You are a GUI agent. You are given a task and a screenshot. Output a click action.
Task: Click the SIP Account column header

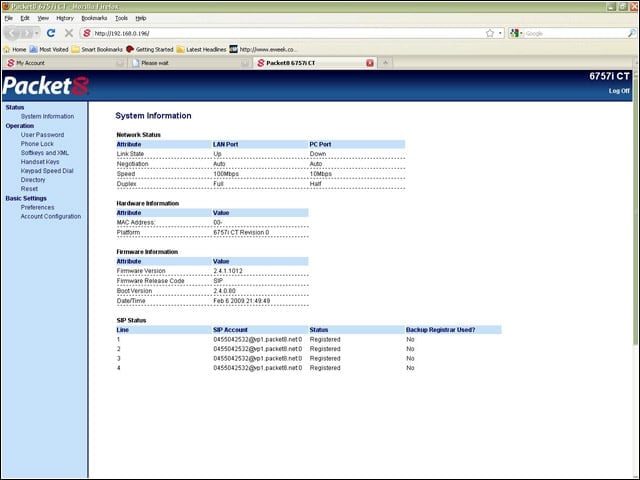(230, 330)
